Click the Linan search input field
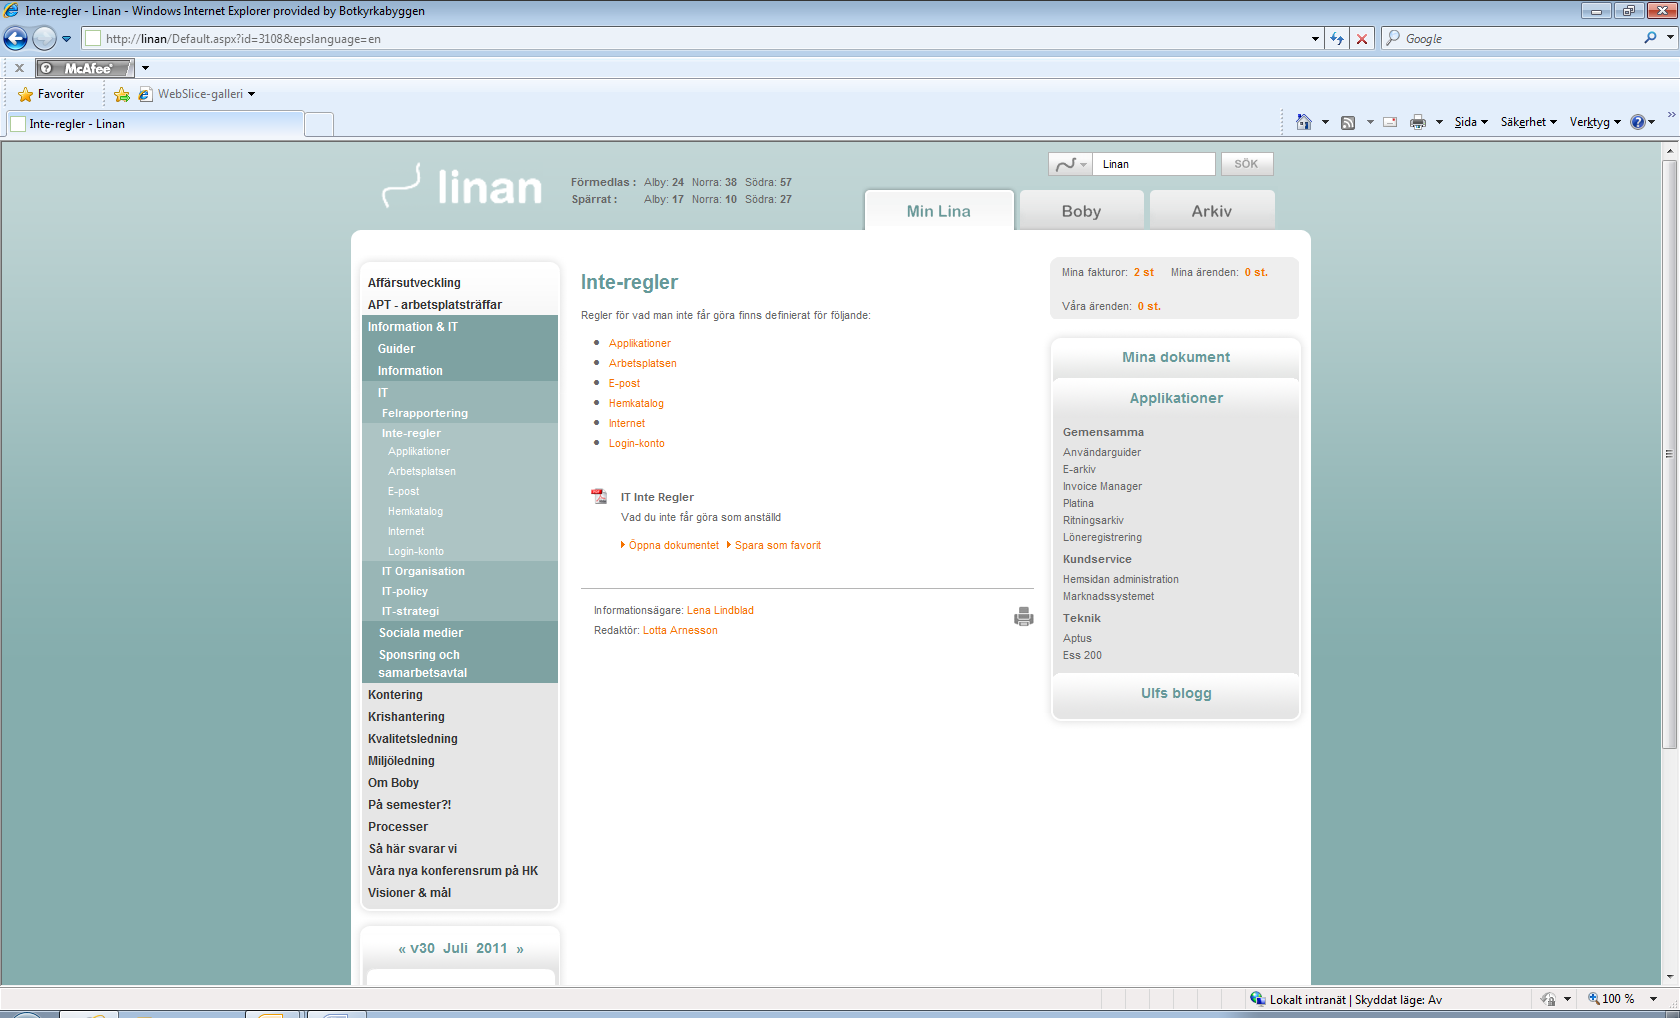 click(x=1154, y=164)
